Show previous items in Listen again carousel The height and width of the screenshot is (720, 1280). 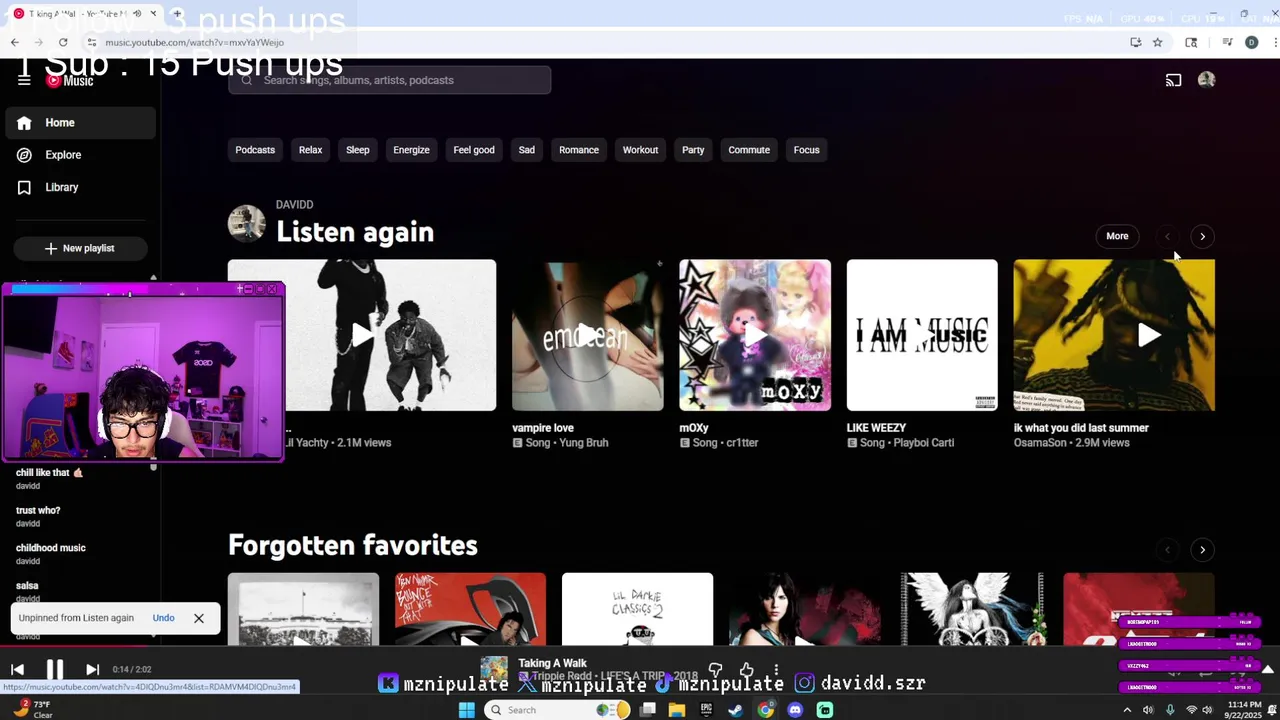[x=1167, y=237]
